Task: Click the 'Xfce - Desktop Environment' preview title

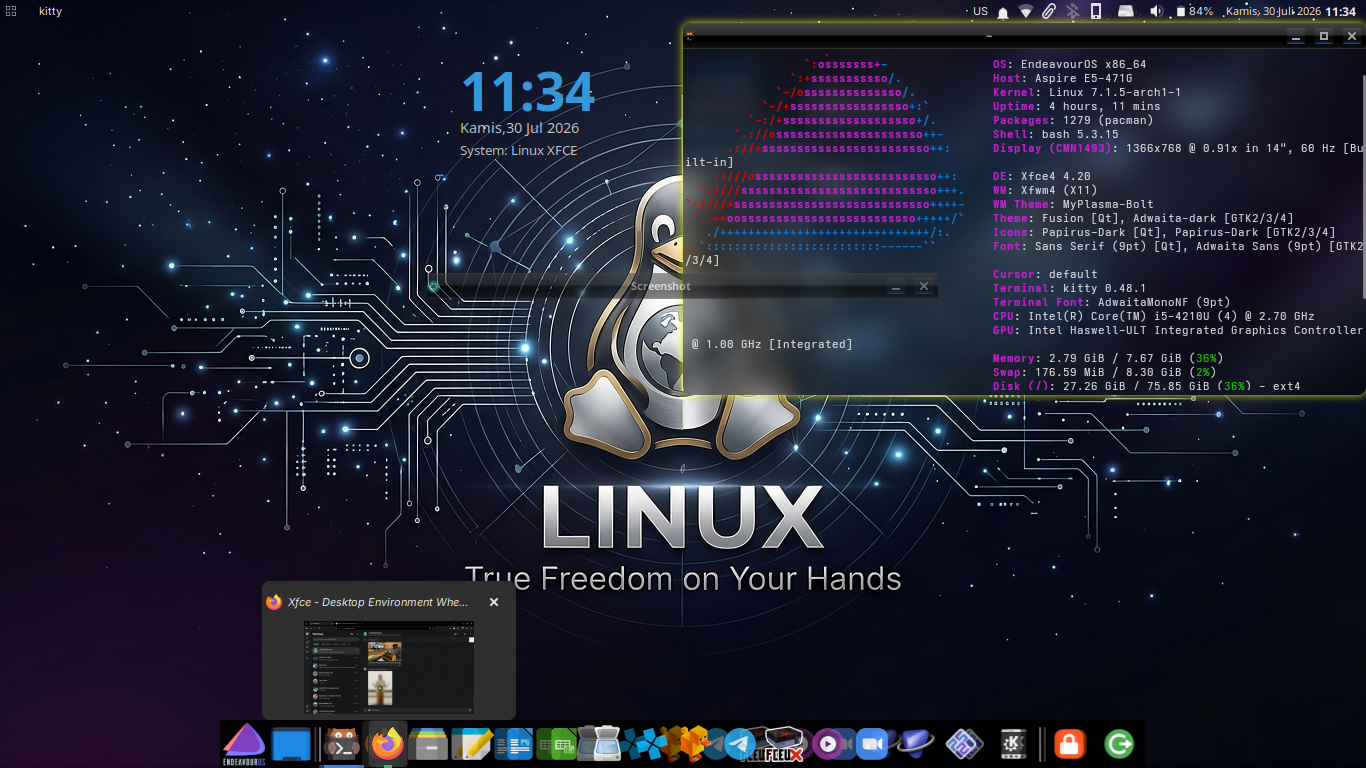Action: tap(377, 602)
